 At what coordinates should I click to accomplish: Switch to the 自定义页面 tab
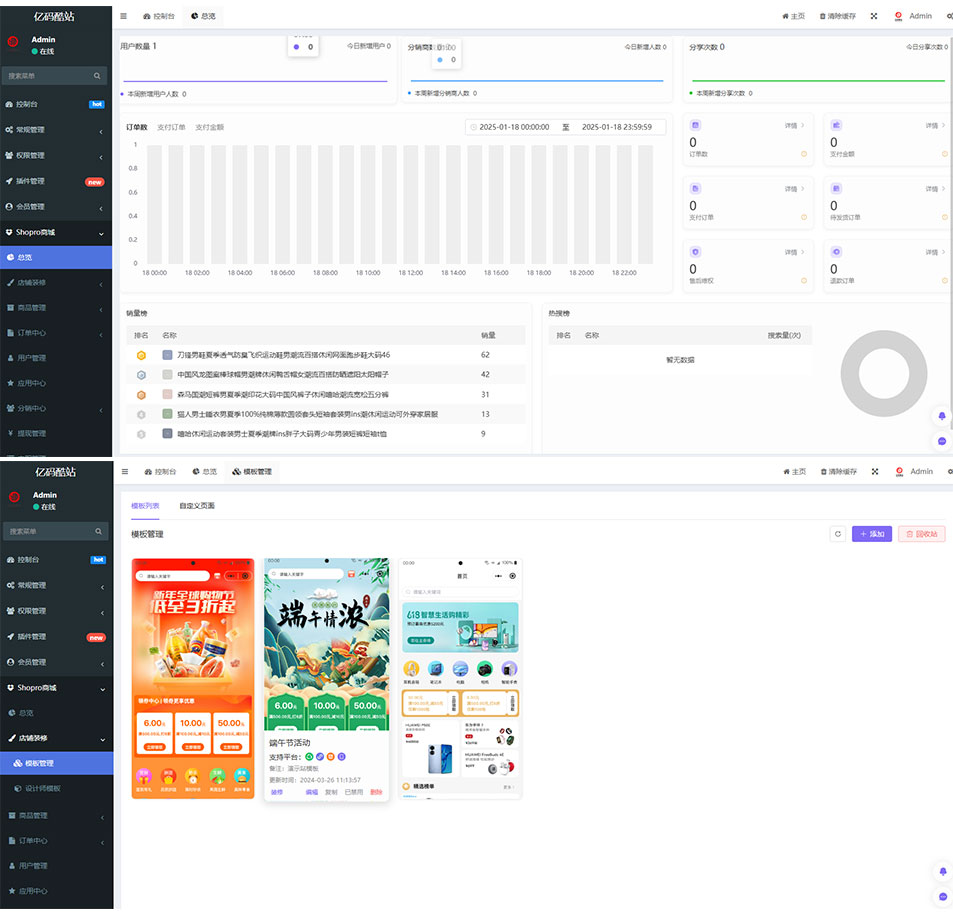pos(197,506)
